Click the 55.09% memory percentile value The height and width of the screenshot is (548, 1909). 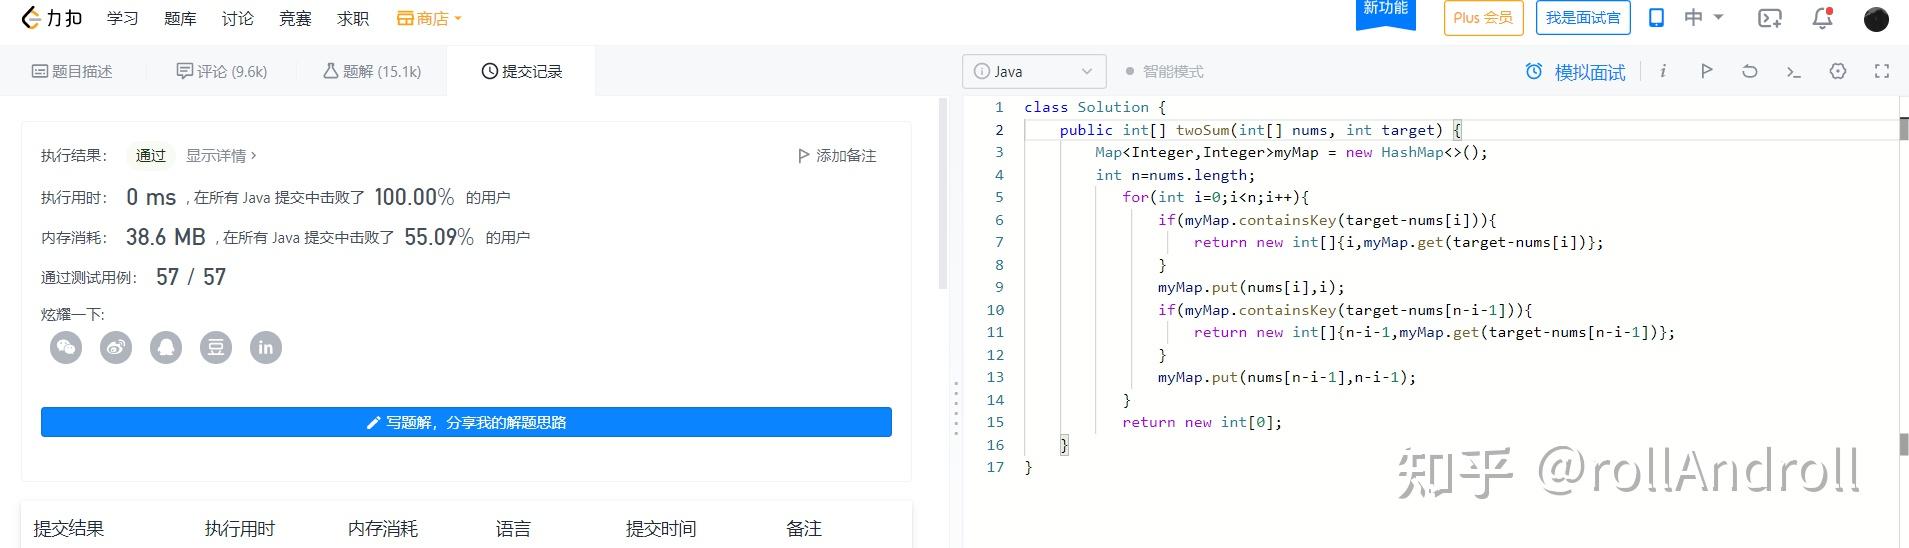point(439,237)
